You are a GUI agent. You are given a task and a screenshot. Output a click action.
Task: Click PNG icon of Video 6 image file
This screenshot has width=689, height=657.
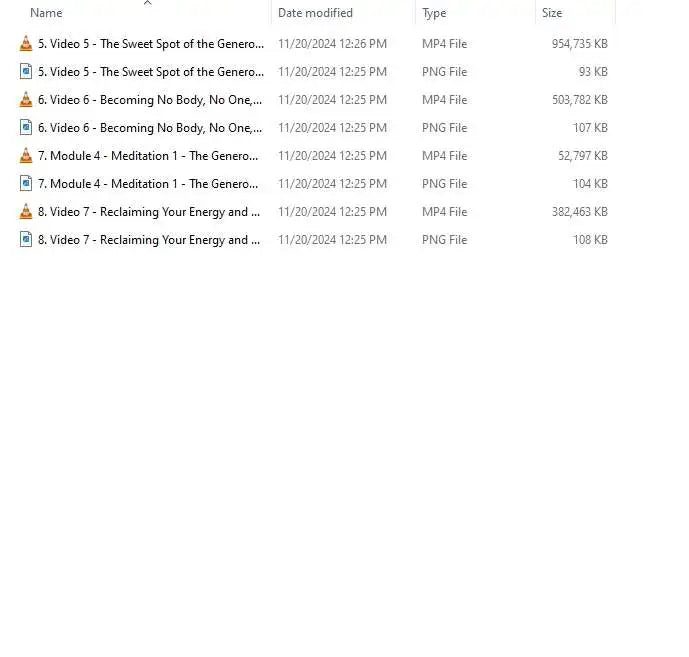pos(26,128)
